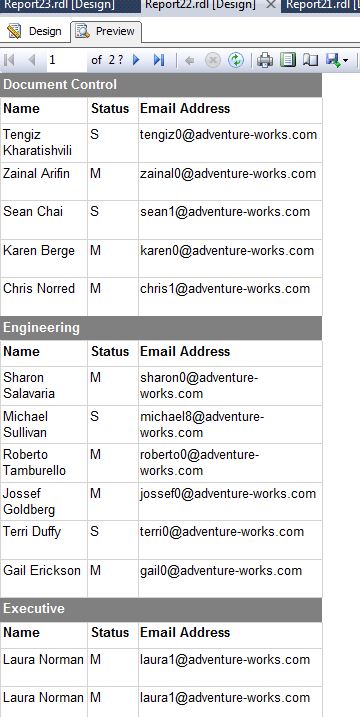The height and width of the screenshot is (717, 360).
Task: Click the current page number field
Action: [x=66, y=60]
